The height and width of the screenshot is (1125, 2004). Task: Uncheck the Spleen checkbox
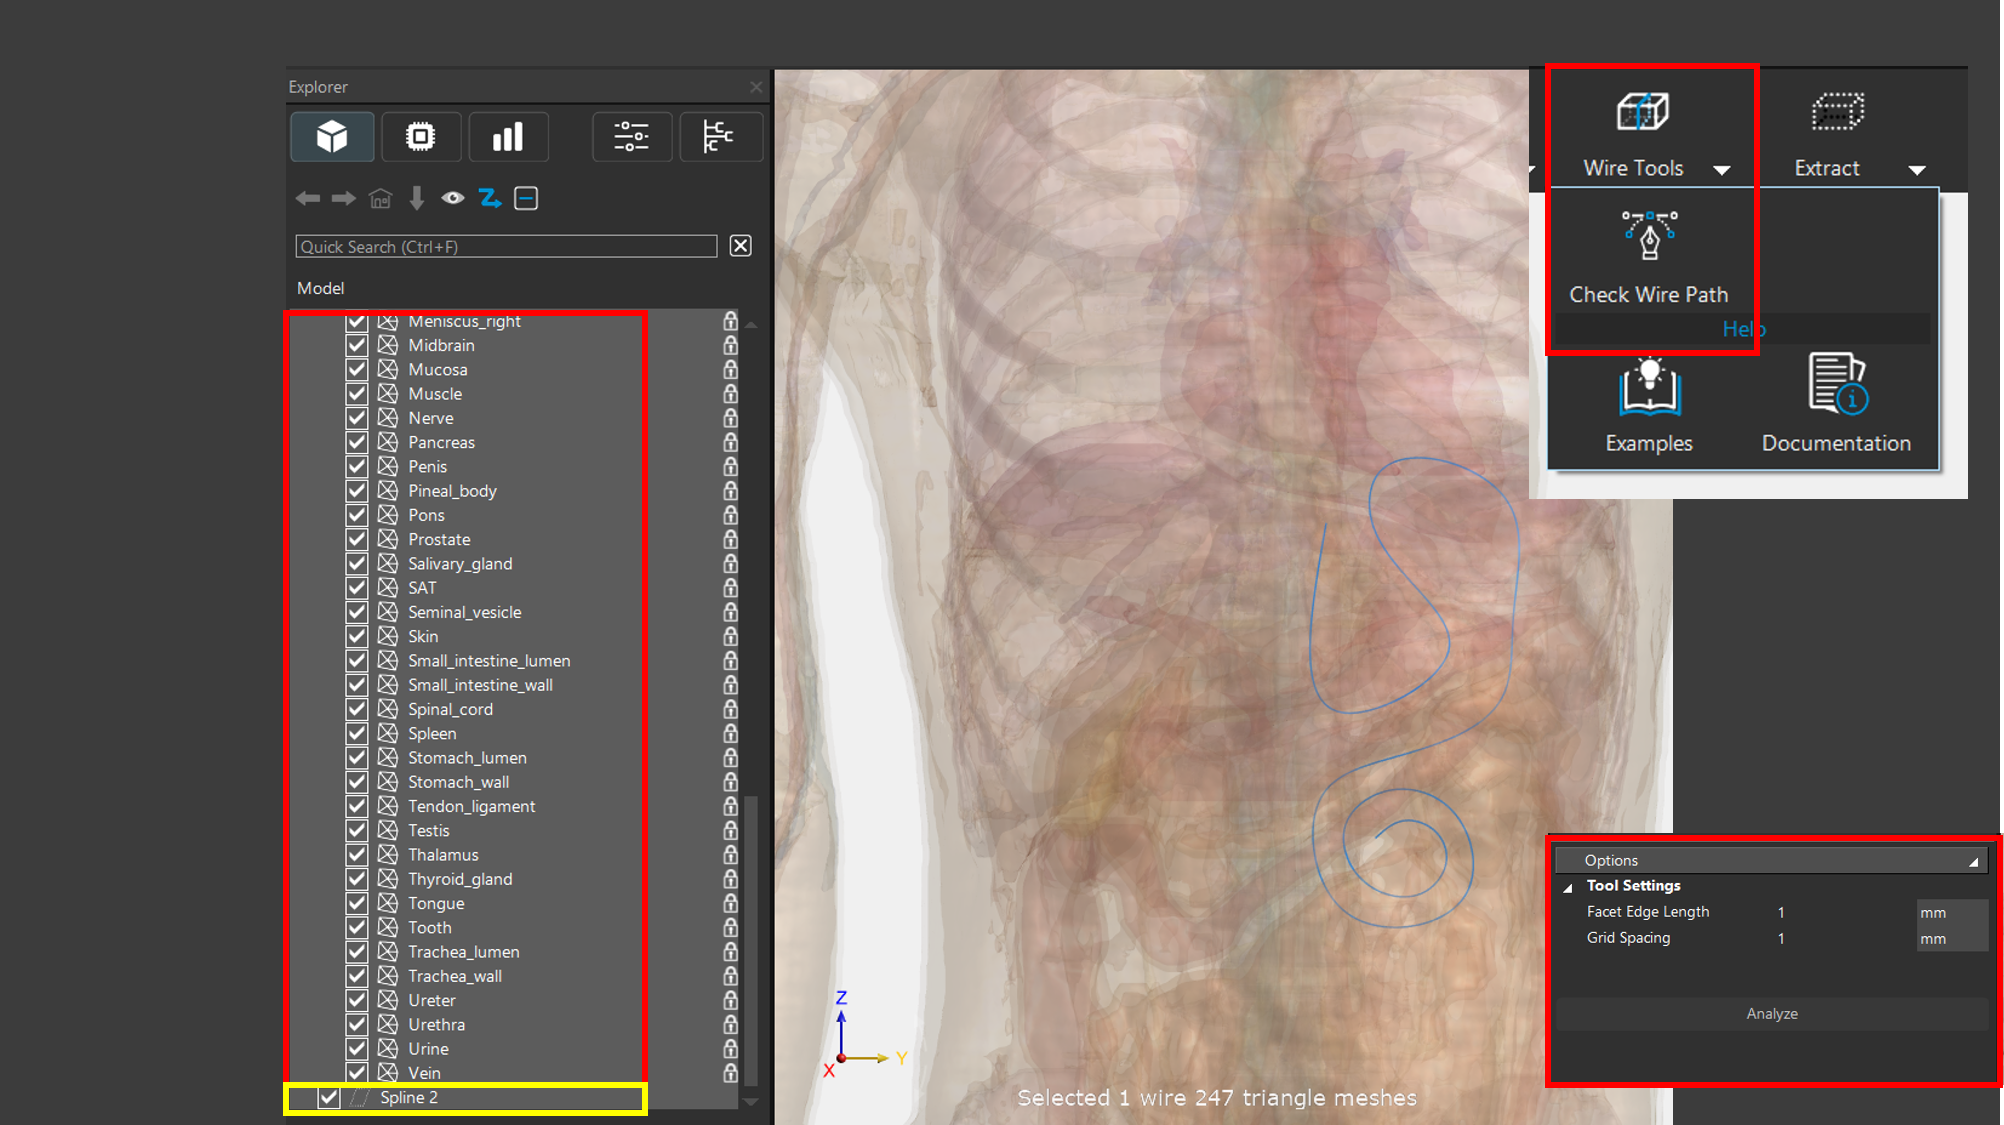[x=357, y=733]
